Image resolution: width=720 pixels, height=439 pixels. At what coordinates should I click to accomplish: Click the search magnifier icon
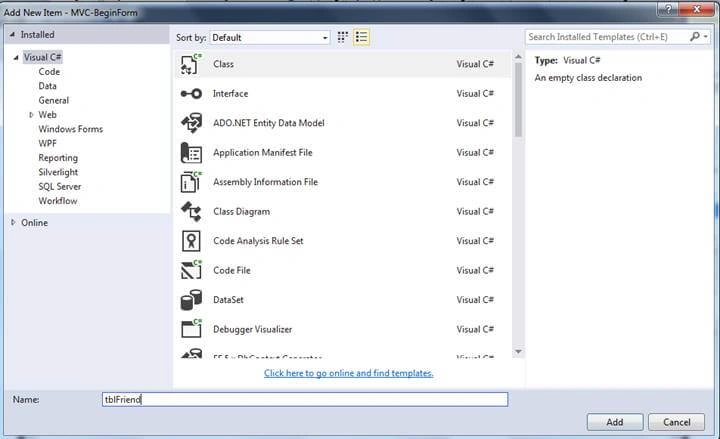[695, 36]
